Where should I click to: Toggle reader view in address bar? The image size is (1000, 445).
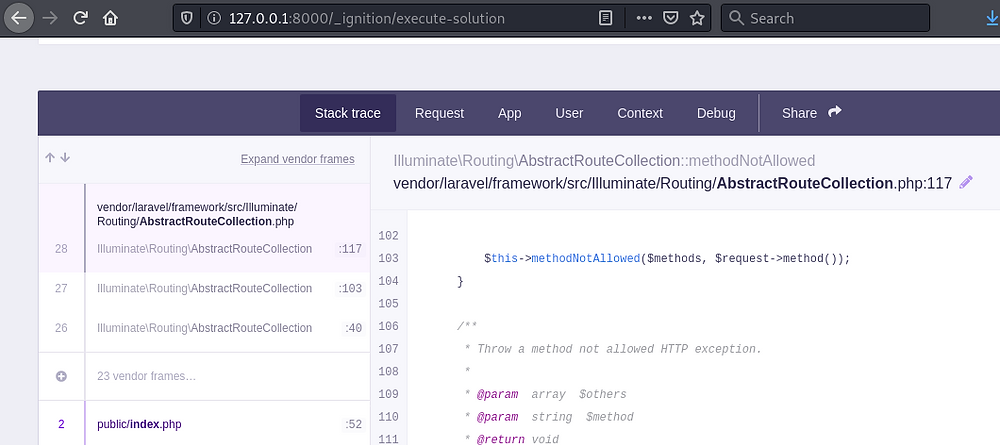click(605, 18)
